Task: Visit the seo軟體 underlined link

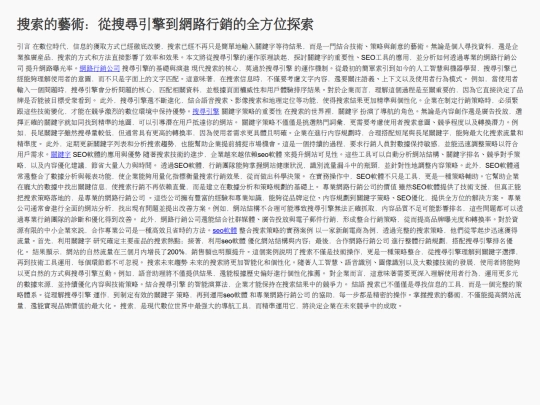Action: (225, 230)
